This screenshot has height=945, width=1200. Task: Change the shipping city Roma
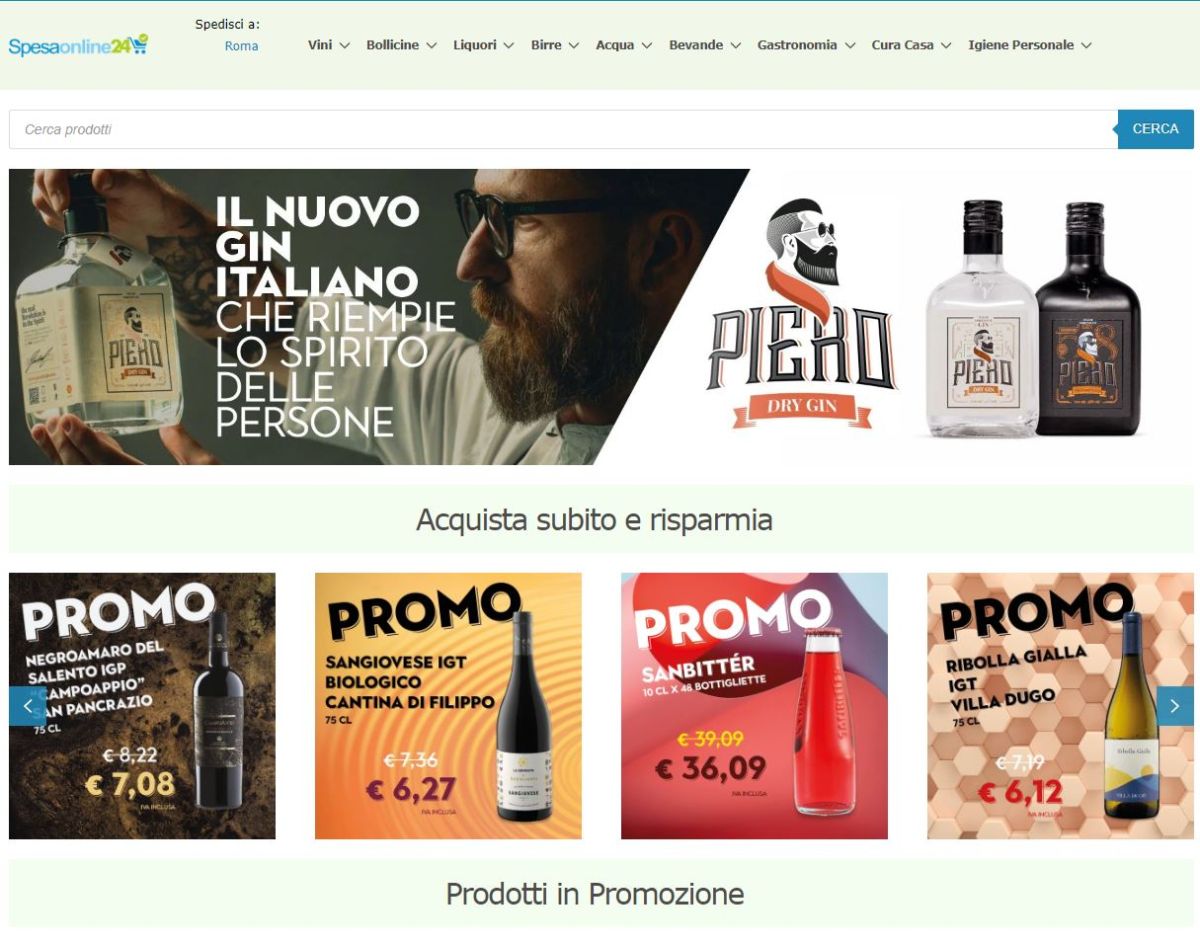[x=241, y=46]
